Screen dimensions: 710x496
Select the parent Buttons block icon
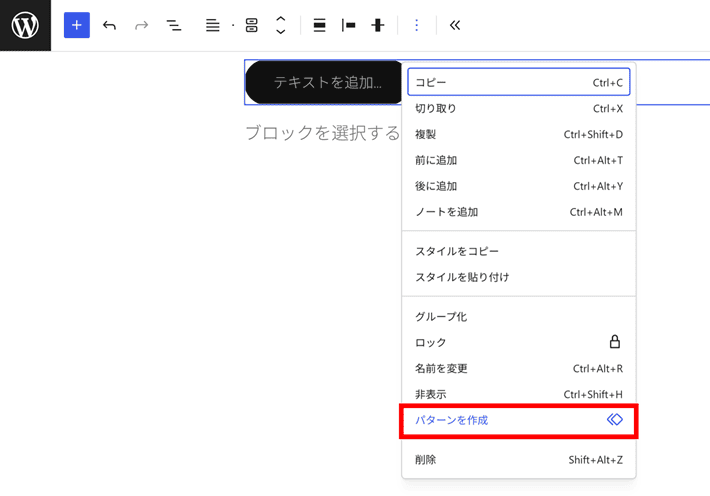coord(212,25)
